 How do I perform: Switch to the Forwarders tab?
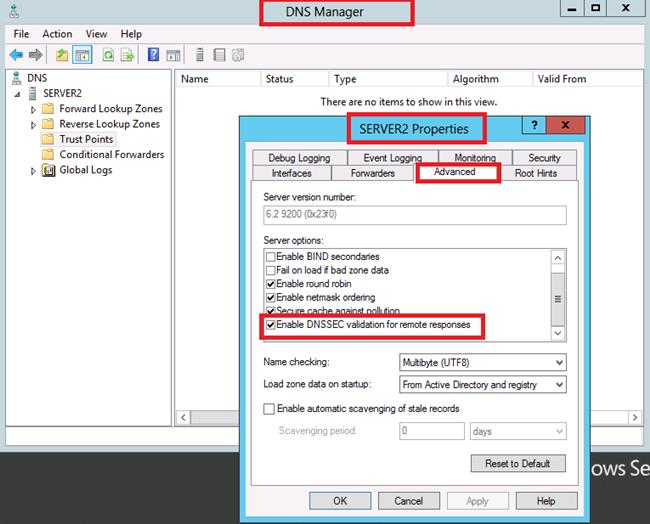coord(373,173)
